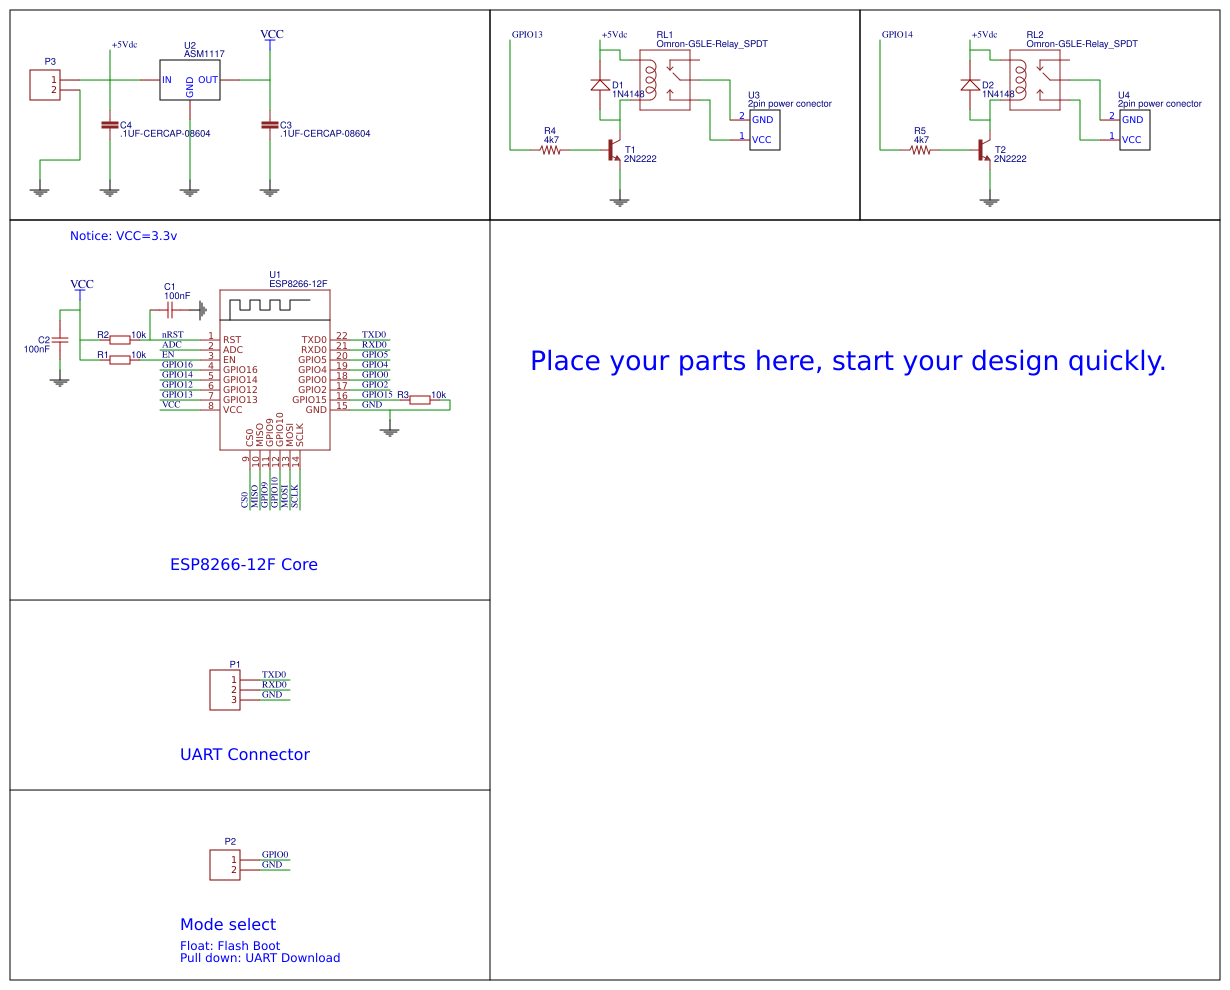Click the 'Notice: VCC=3.3v' note
Image resolution: width=1230 pixels, height=990 pixels.
coord(123,236)
